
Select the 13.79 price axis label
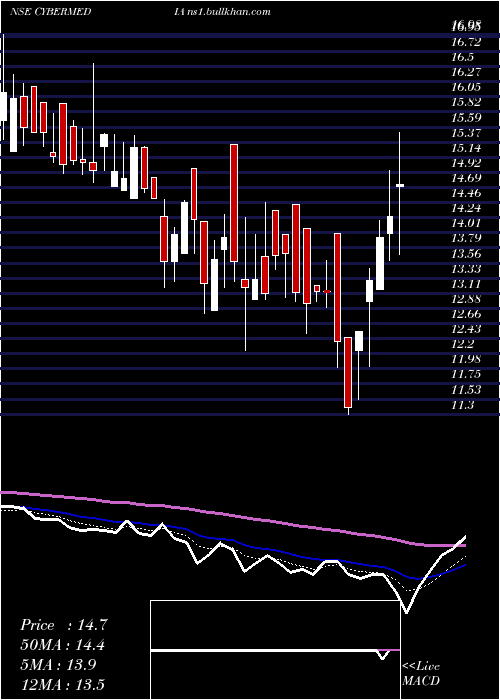[x=466, y=238]
